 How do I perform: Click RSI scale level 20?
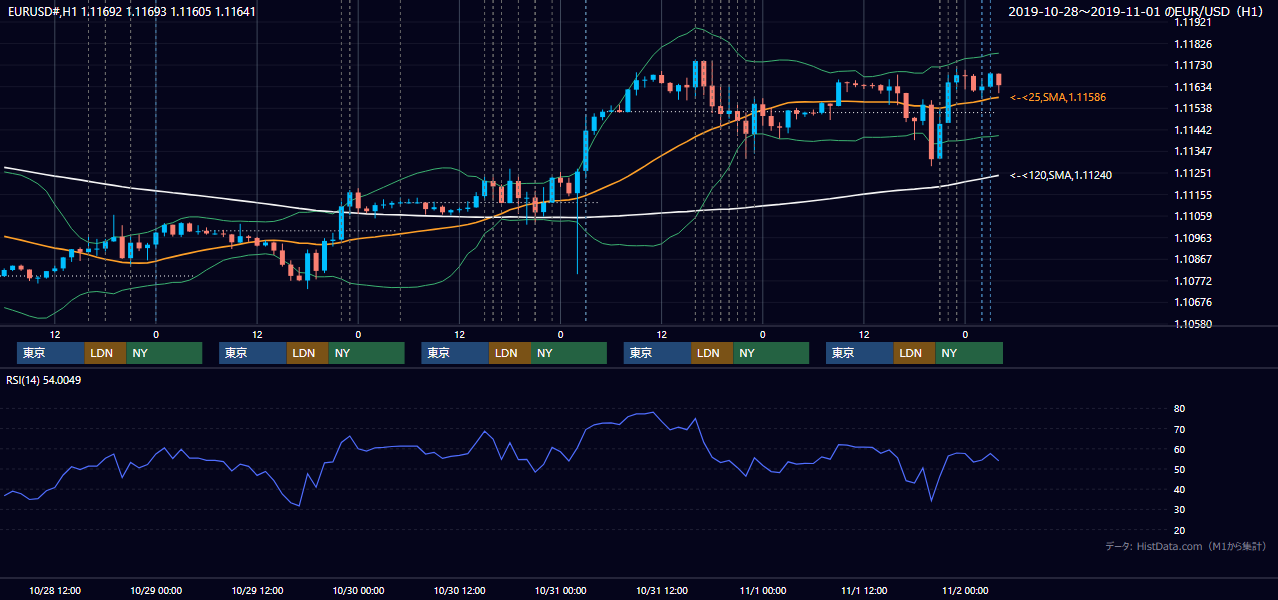[x=1179, y=531]
